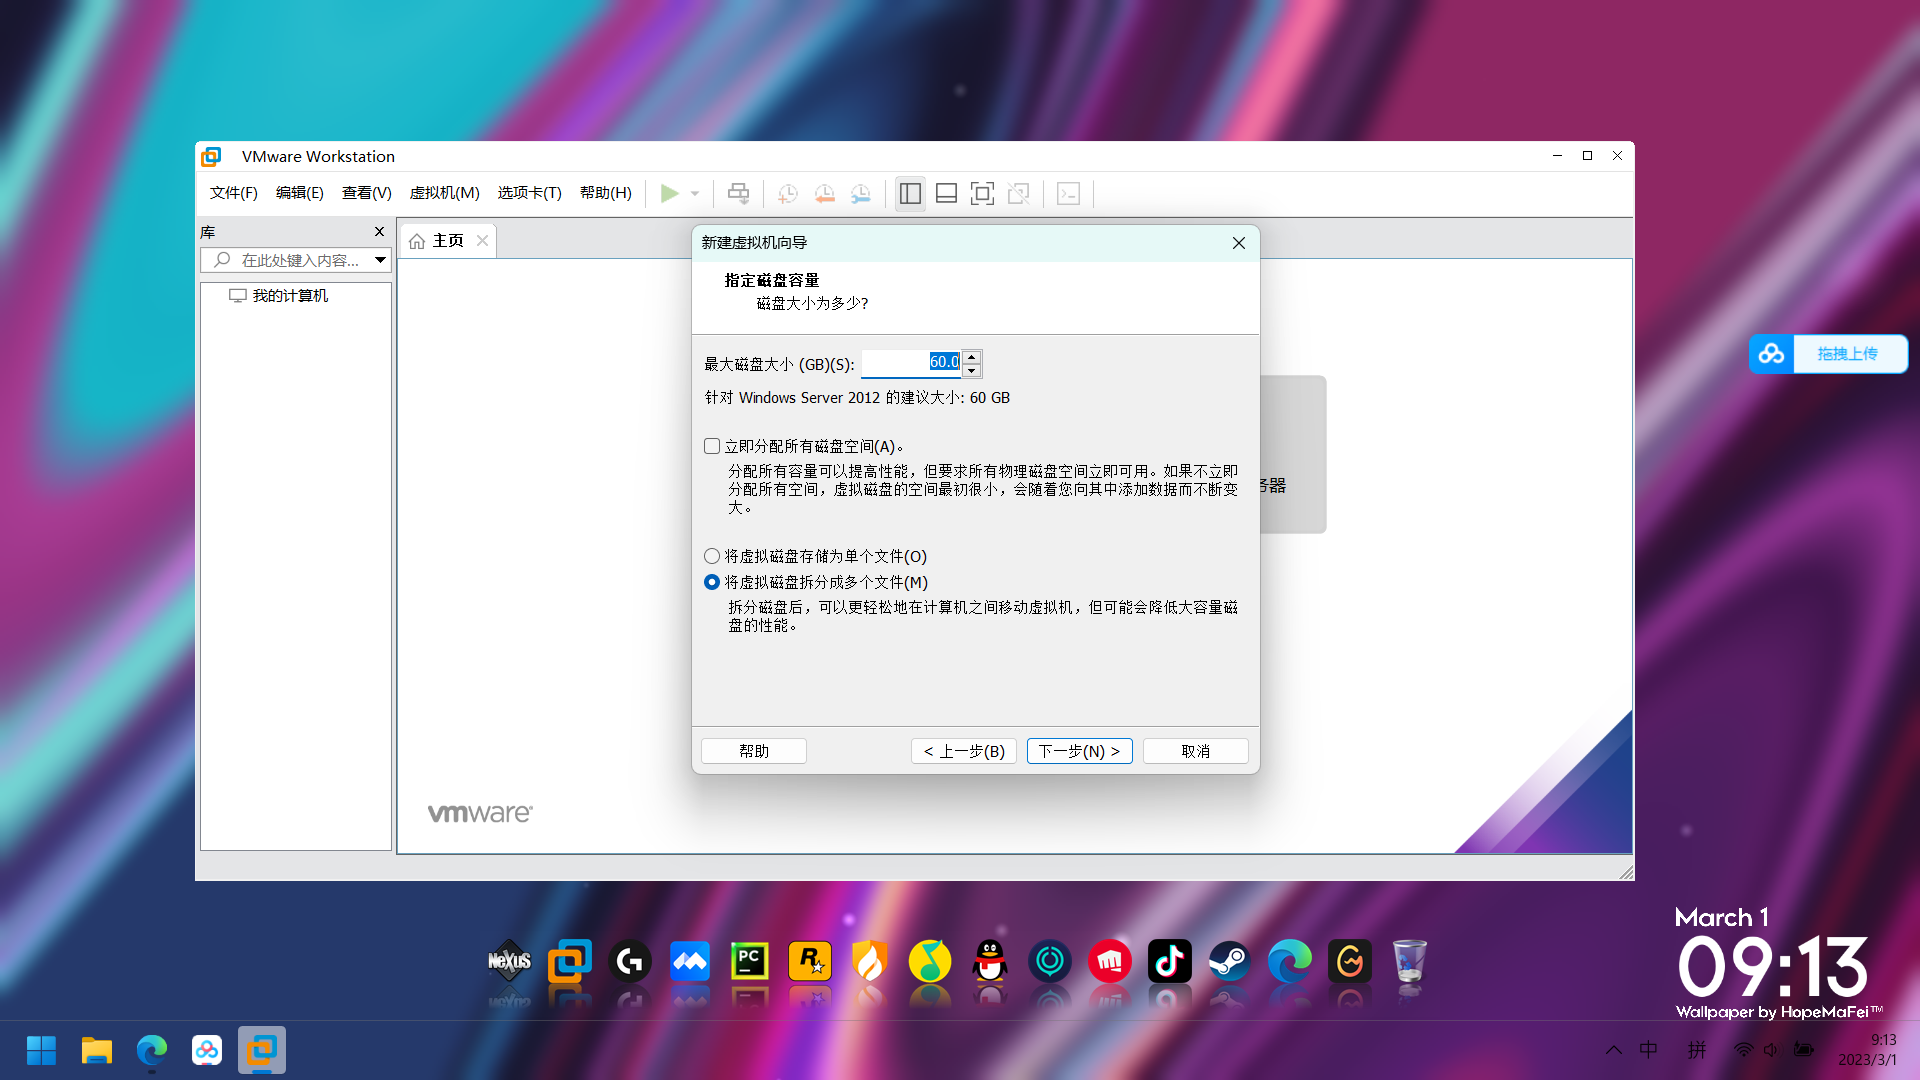
Task: Click the revert to snapshot icon
Action: 824,193
